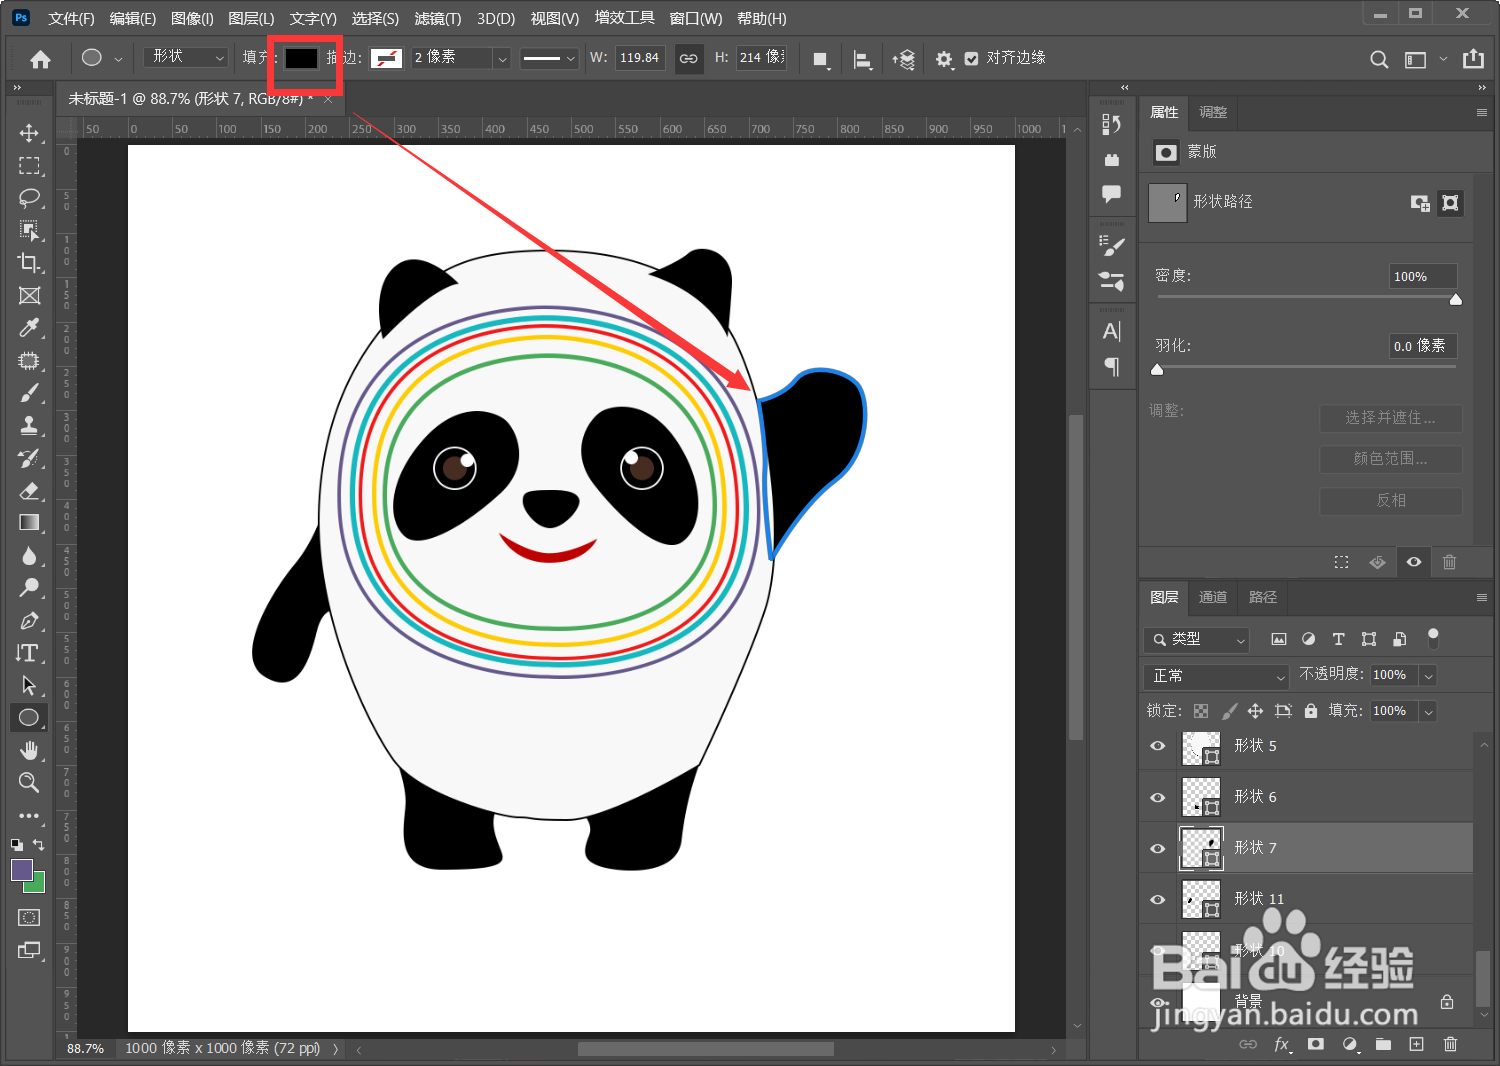
Task: Open the layer fill dropdown arrow
Action: pos(1429,711)
